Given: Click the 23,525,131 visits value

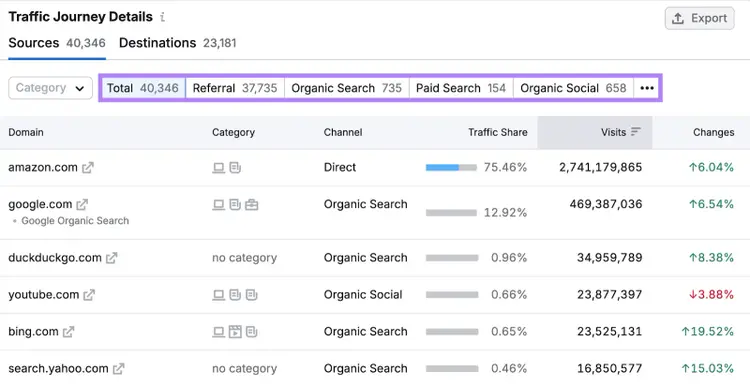Looking at the screenshot, I should (609, 331).
